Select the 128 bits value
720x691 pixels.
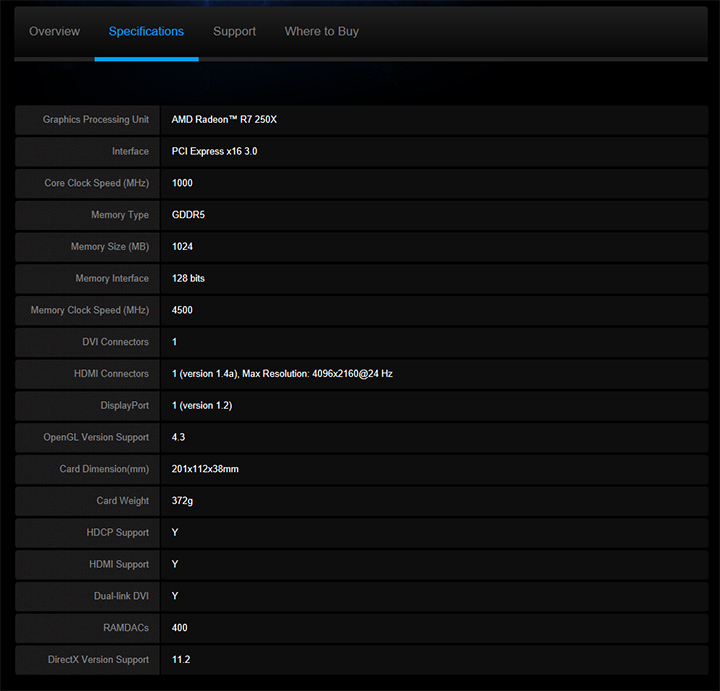click(188, 278)
